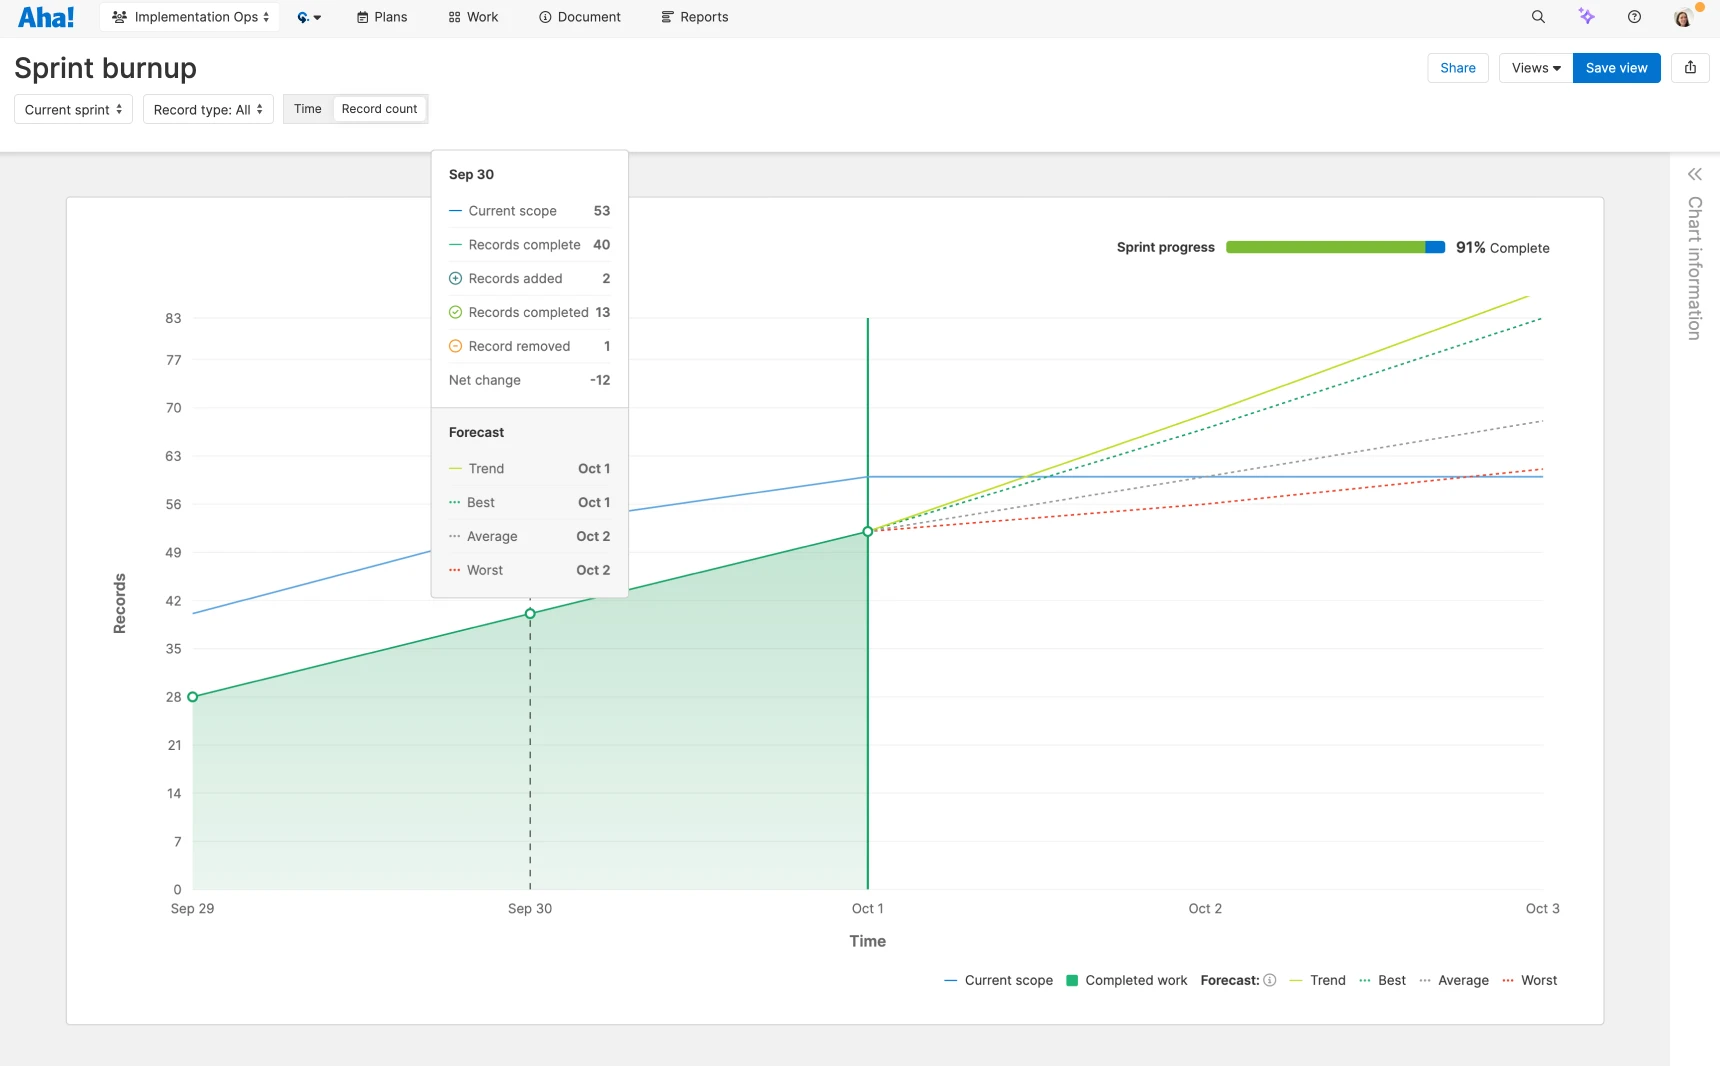Click the export icon next to Save view
Screen dimensions: 1720x1066
point(1691,67)
